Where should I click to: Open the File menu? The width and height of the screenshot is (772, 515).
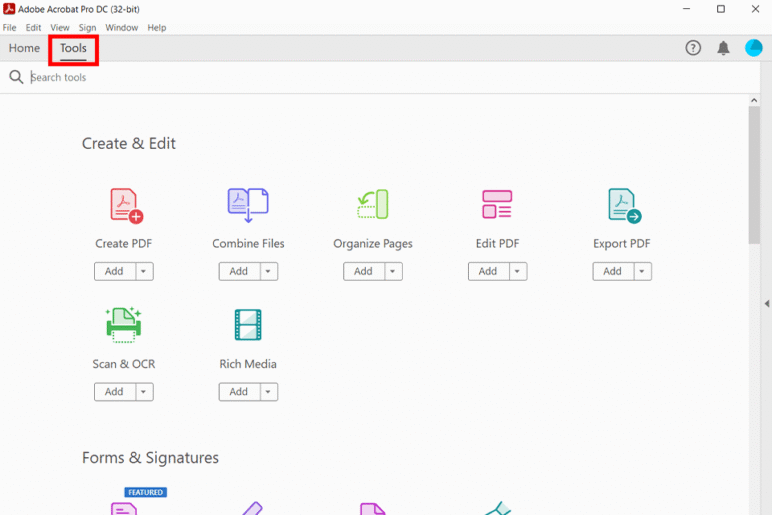point(9,28)
